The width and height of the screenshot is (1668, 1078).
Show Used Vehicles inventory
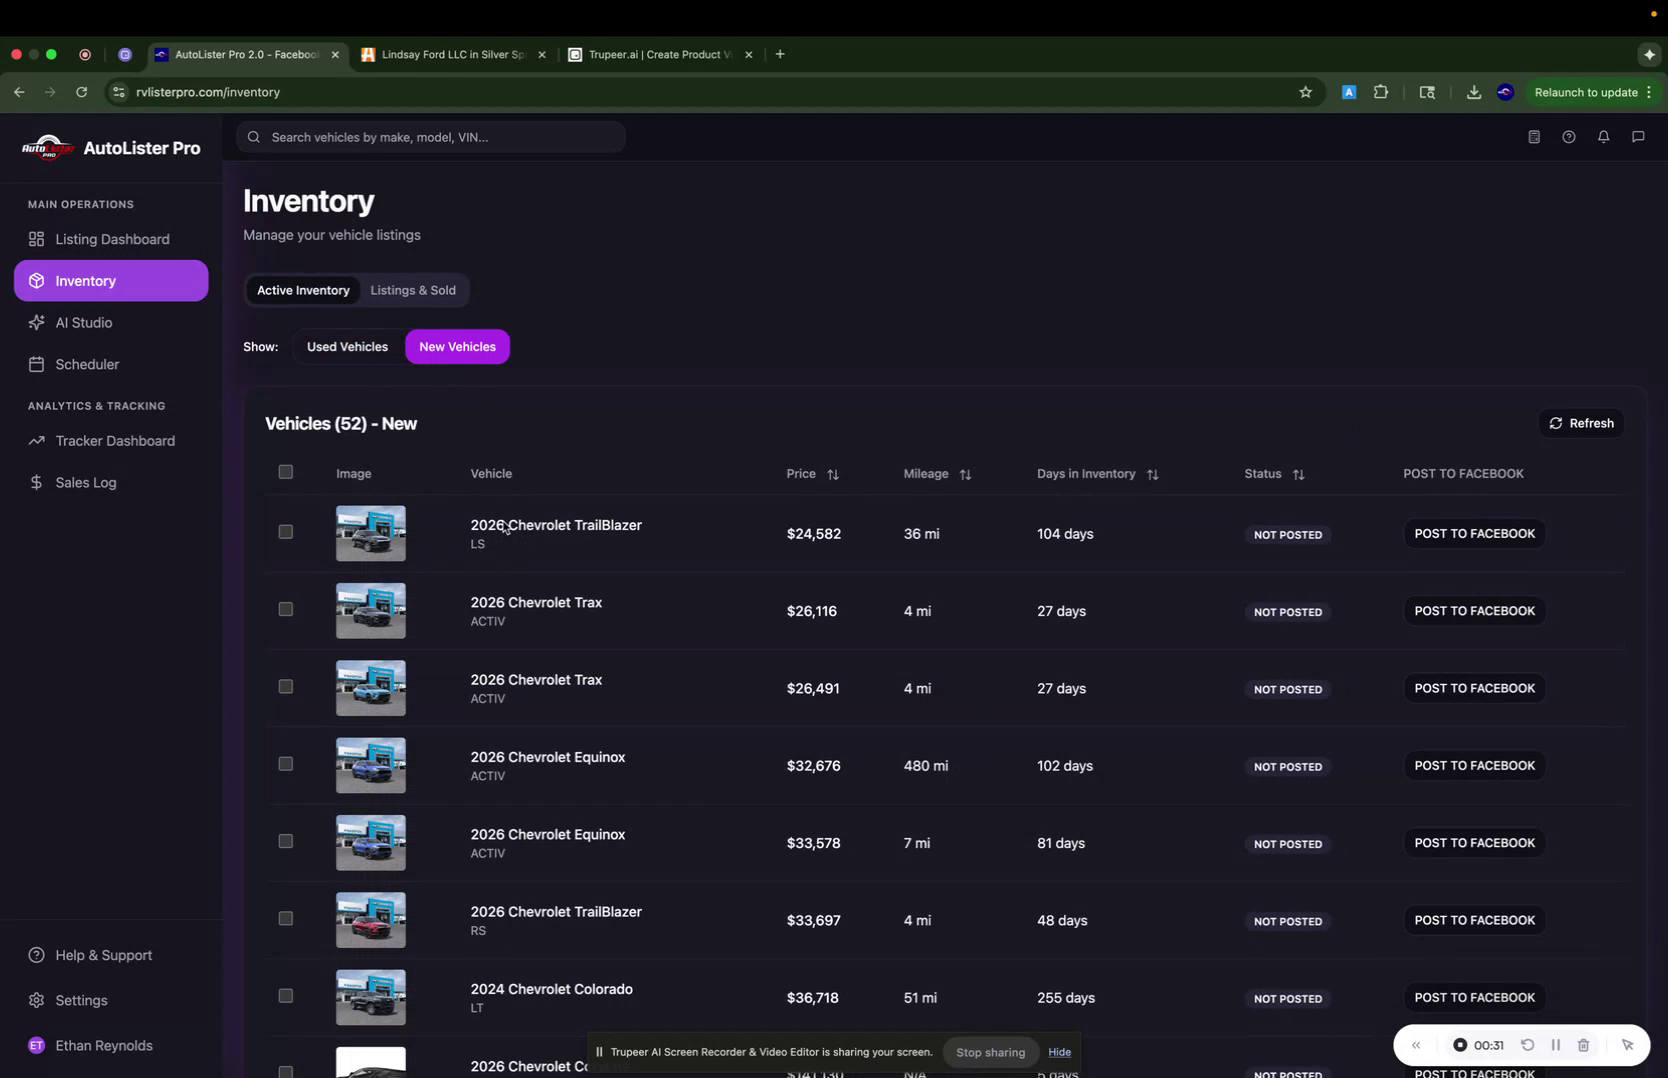[x=347, y=346]
